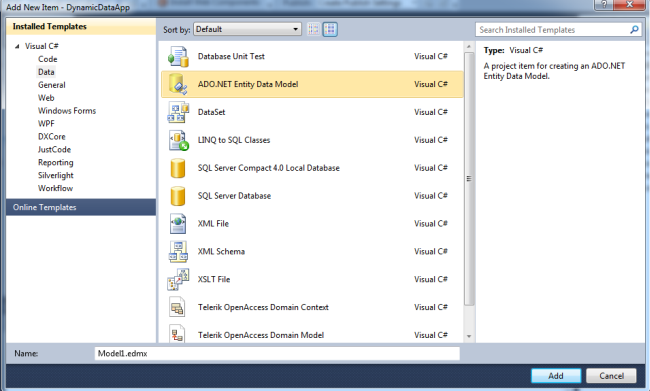
Task: Select the Silverlight category
Action: tap(56, 175)
